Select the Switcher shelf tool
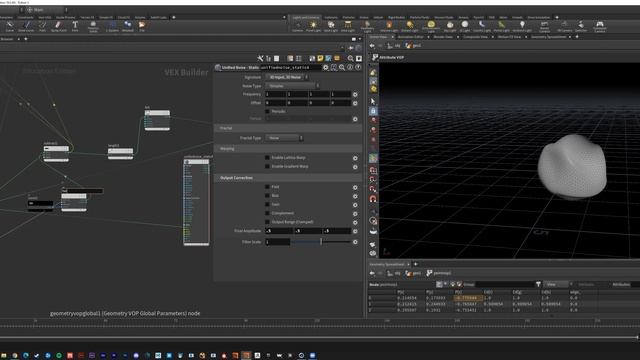 tap(581, 27)
